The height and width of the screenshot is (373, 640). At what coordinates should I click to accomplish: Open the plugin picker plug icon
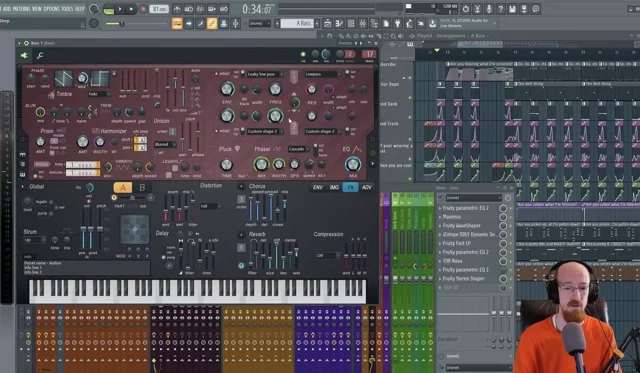pyautogui.click(x=397, y=24)
